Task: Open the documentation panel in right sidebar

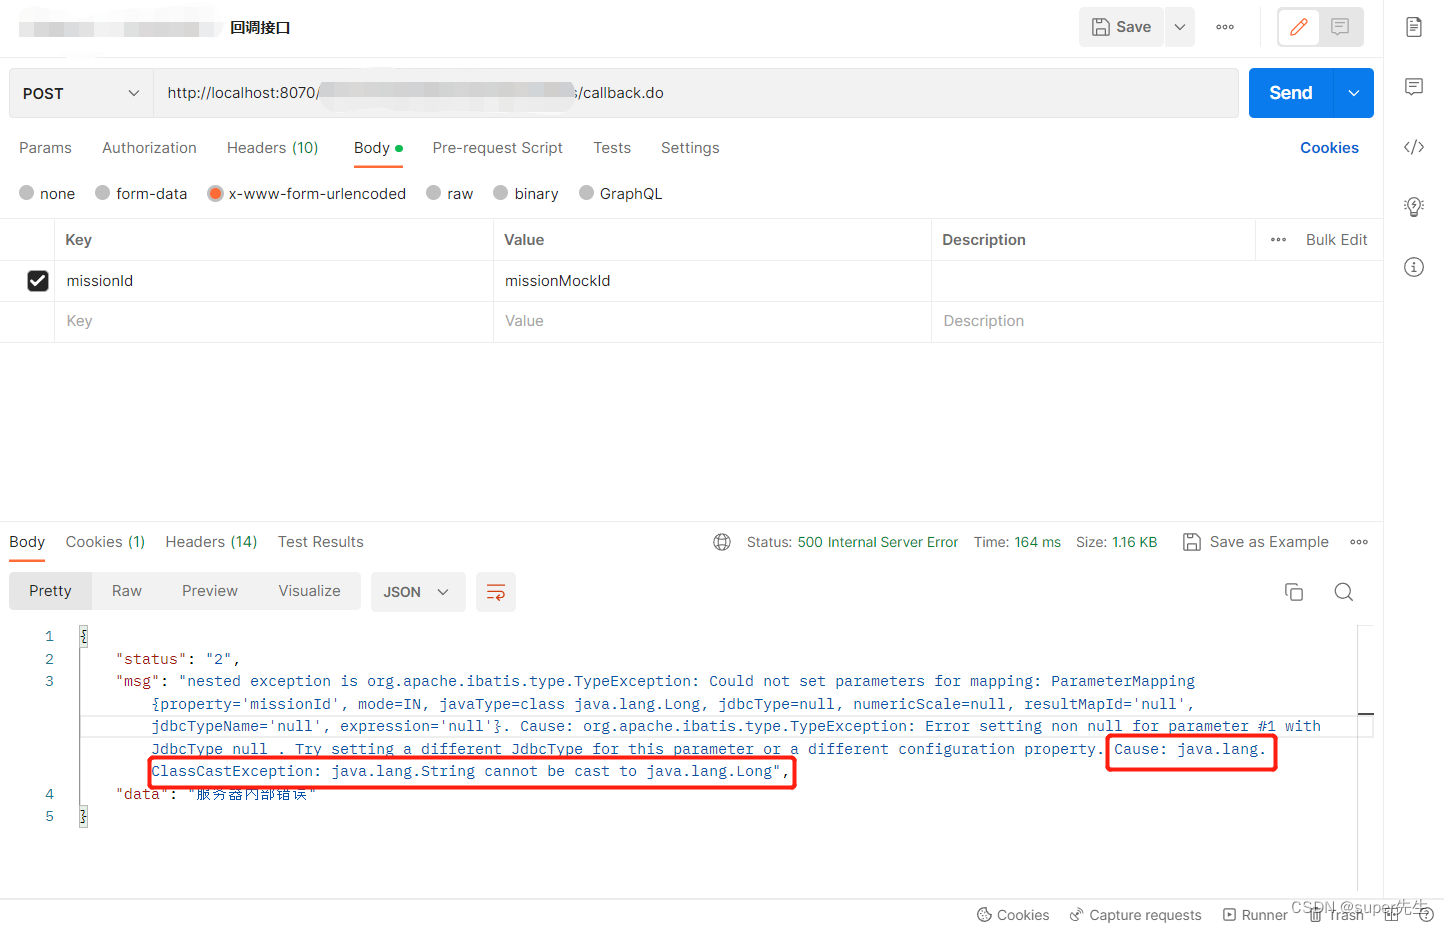Action: pos(1414,27)
